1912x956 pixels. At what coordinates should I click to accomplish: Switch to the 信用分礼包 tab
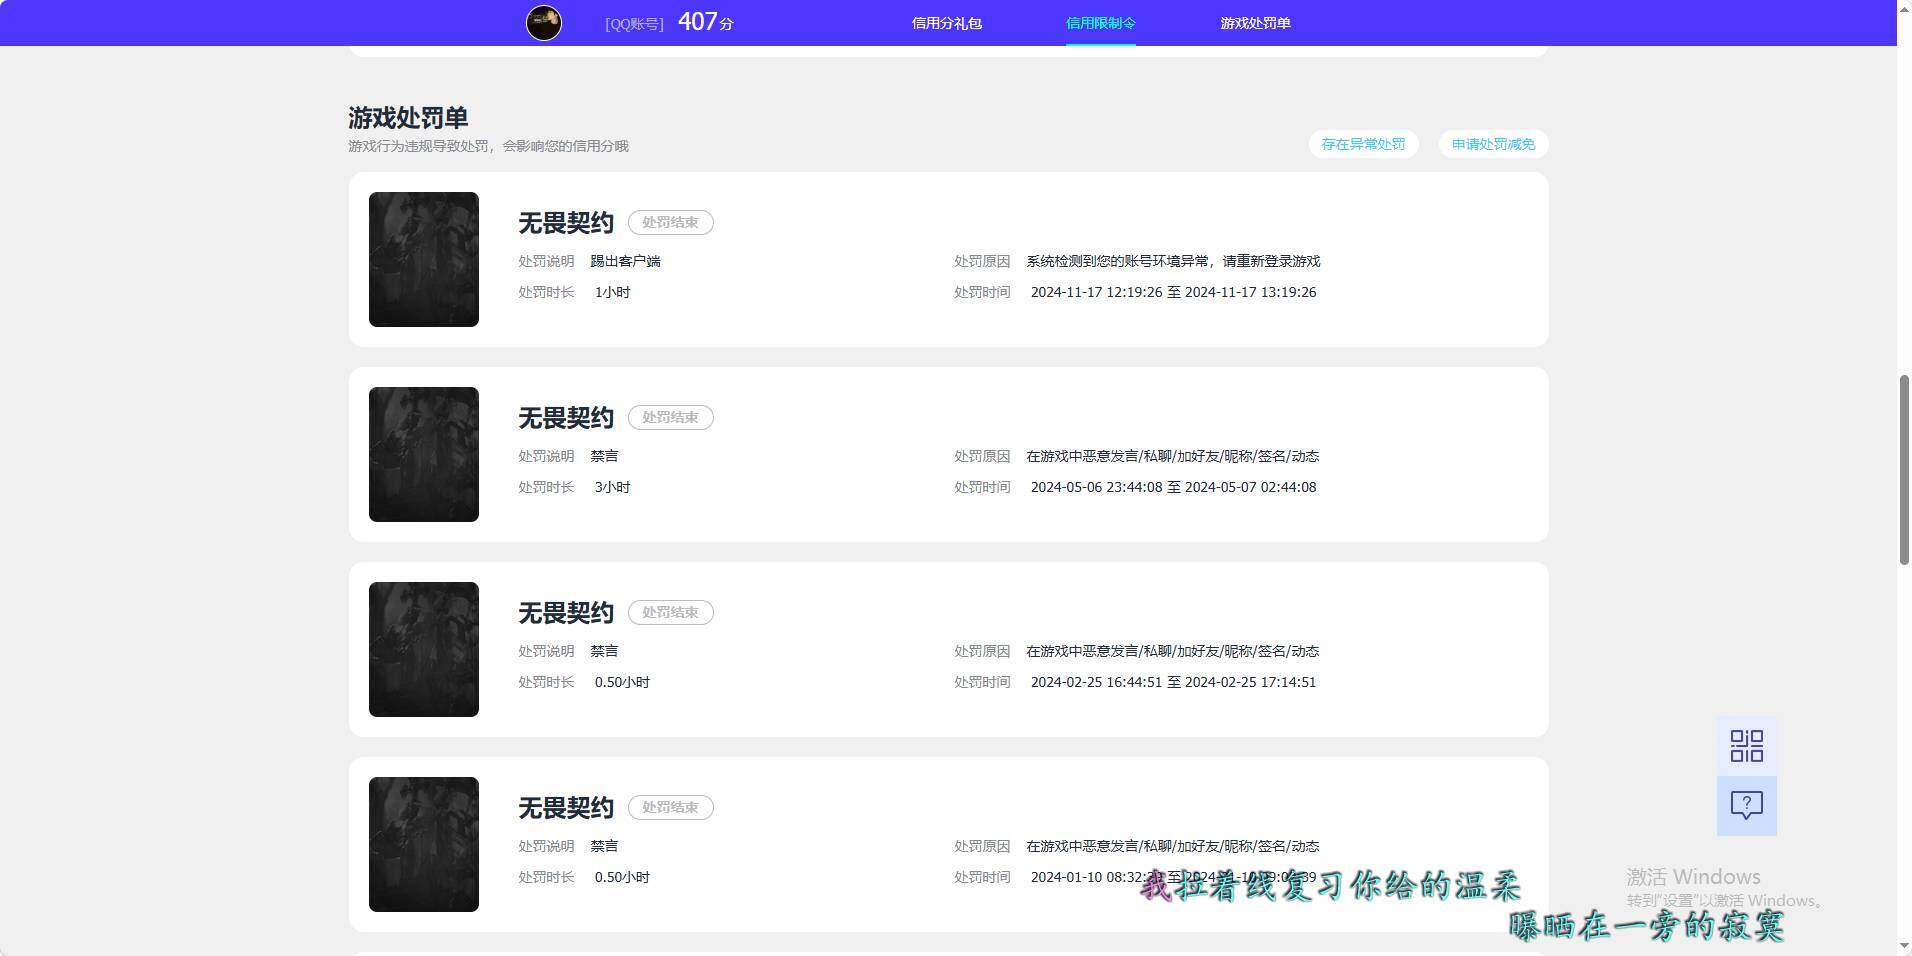(946, 22)
